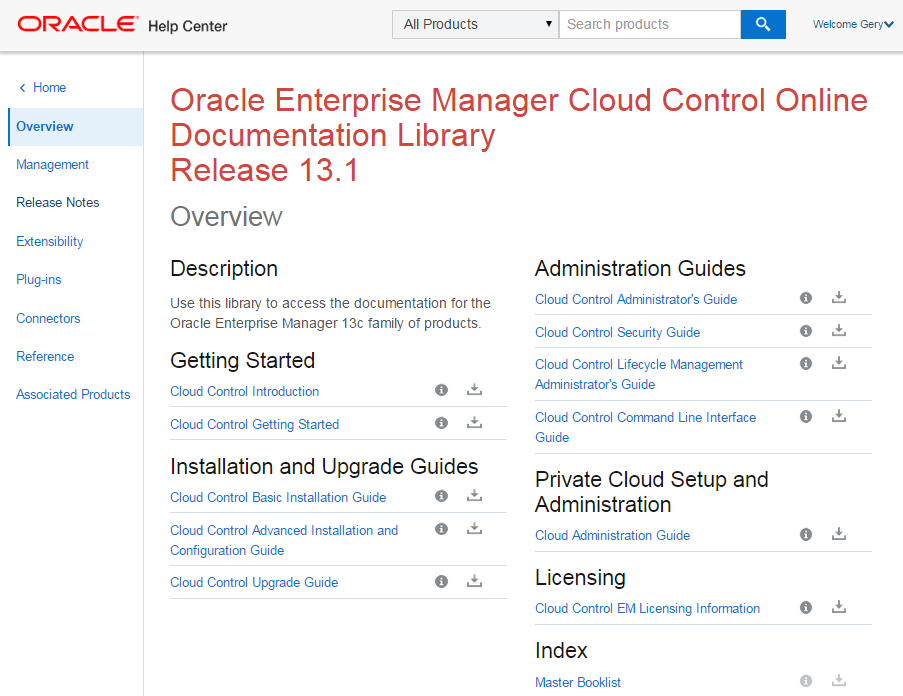Show info for Lifecycle Management Administrator's Guide
The width and height of the screenshot is (903, 696).
coord(806,363)
